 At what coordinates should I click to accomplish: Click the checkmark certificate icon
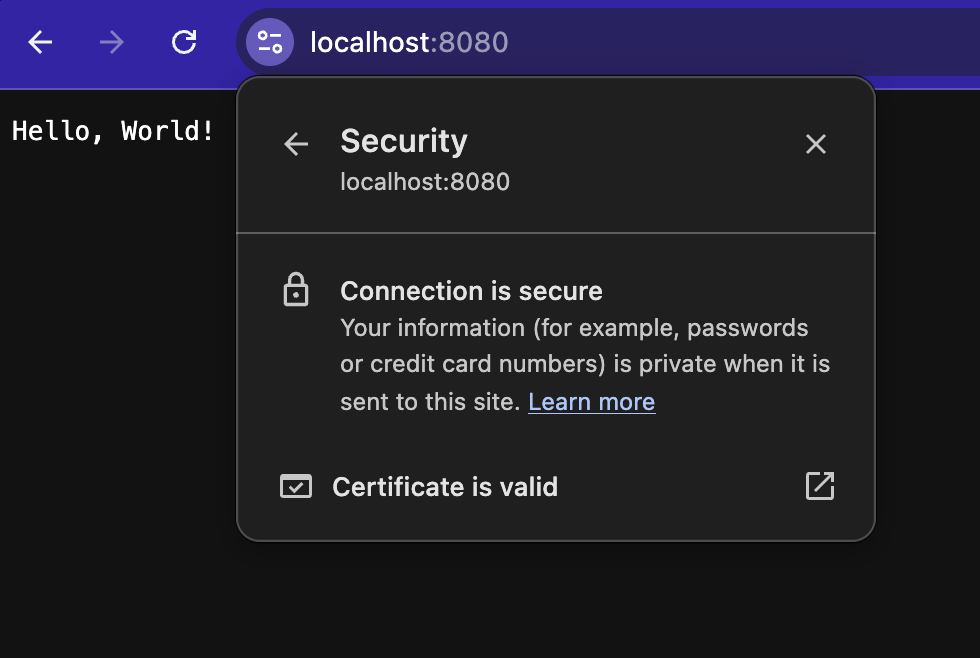coord(296,486)
